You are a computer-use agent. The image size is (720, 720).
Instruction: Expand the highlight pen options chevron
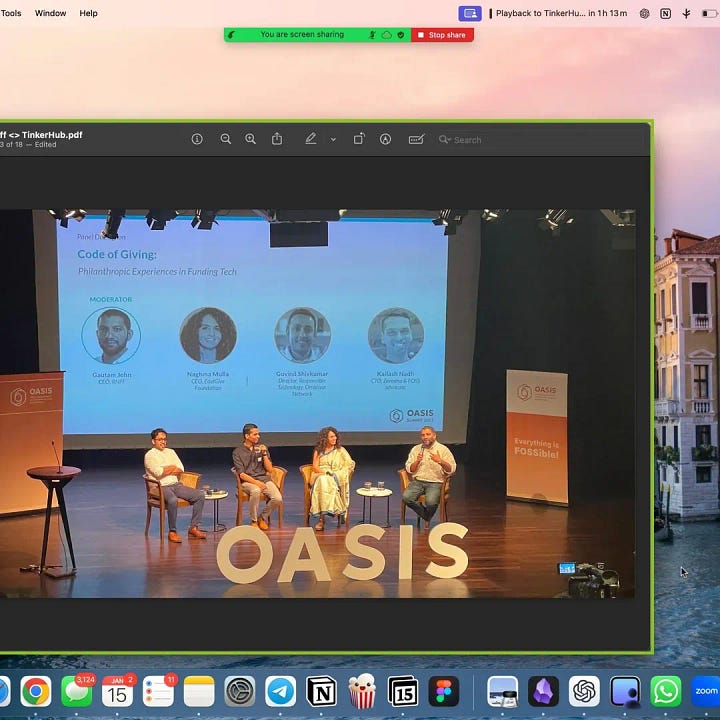pos(333,140)
